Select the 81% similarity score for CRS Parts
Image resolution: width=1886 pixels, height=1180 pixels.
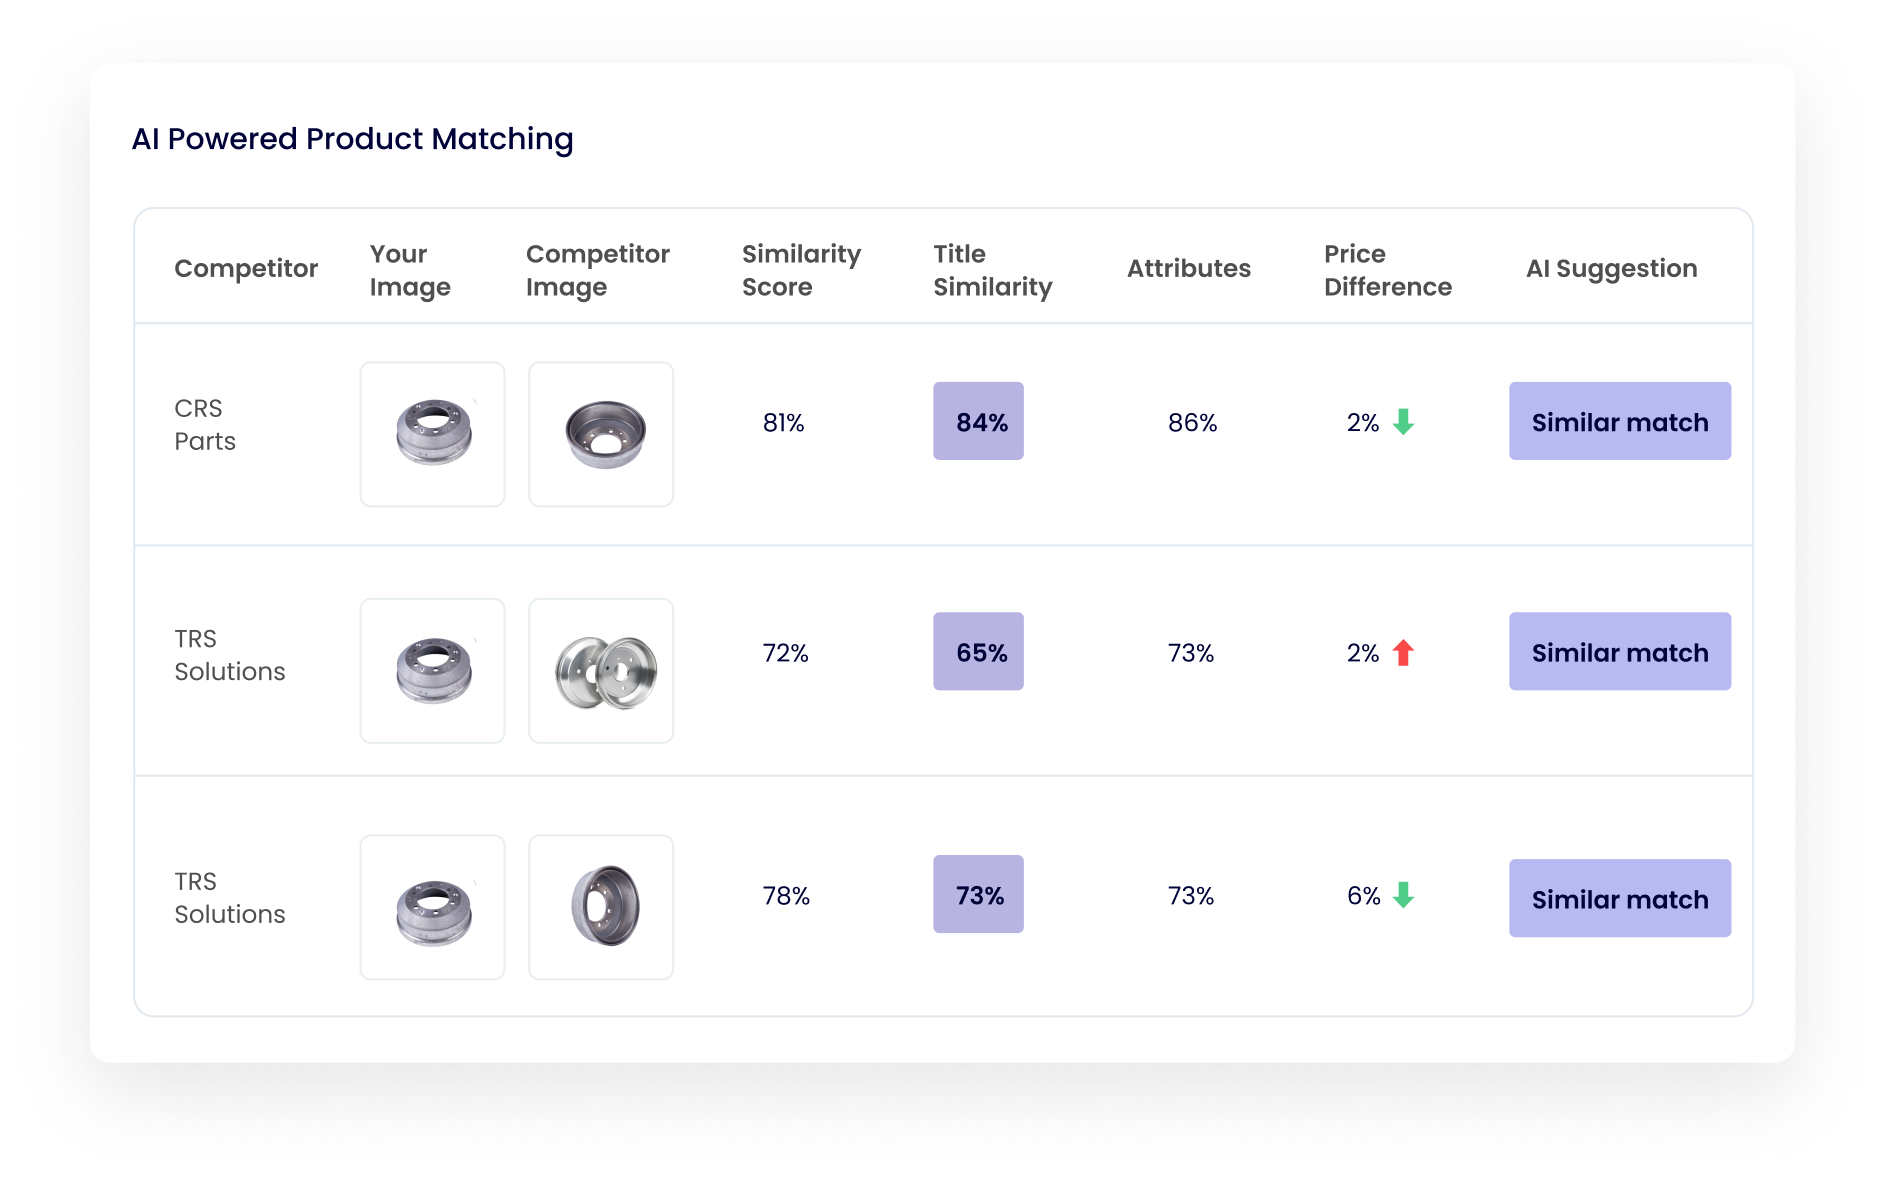coord(786,421)
